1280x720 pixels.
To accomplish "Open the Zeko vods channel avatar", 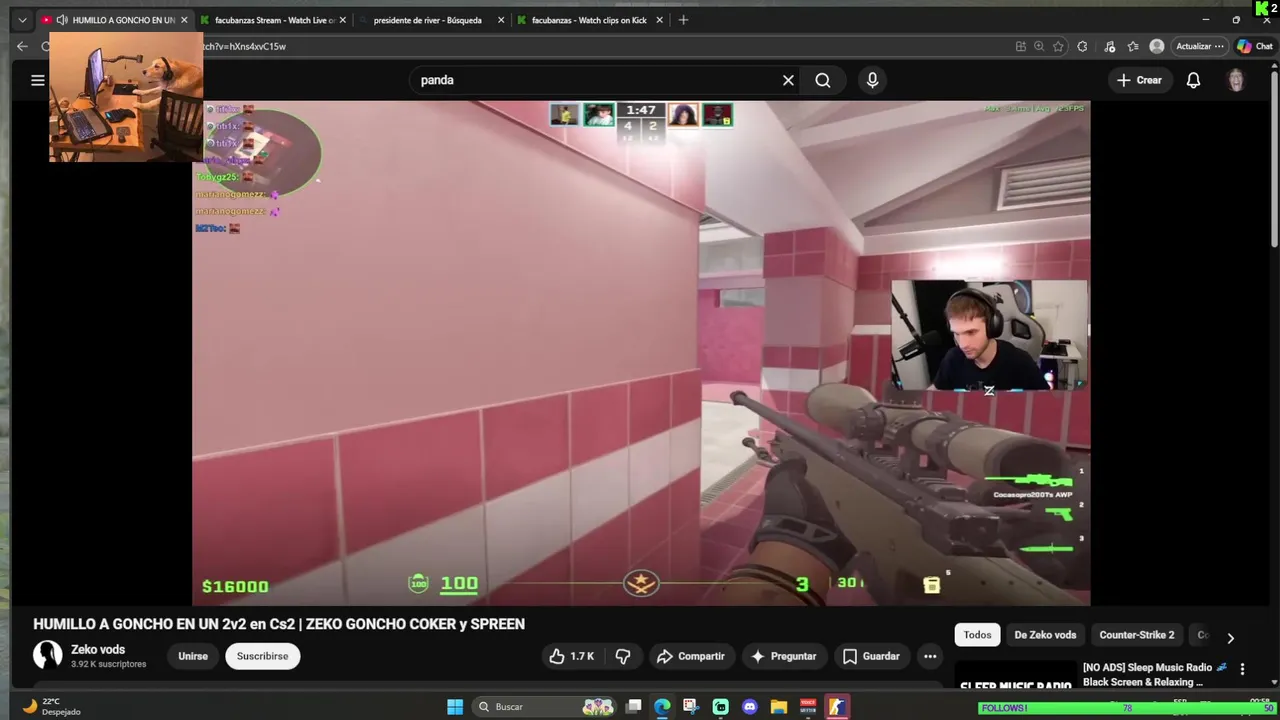I will click(x=48, y=655).
